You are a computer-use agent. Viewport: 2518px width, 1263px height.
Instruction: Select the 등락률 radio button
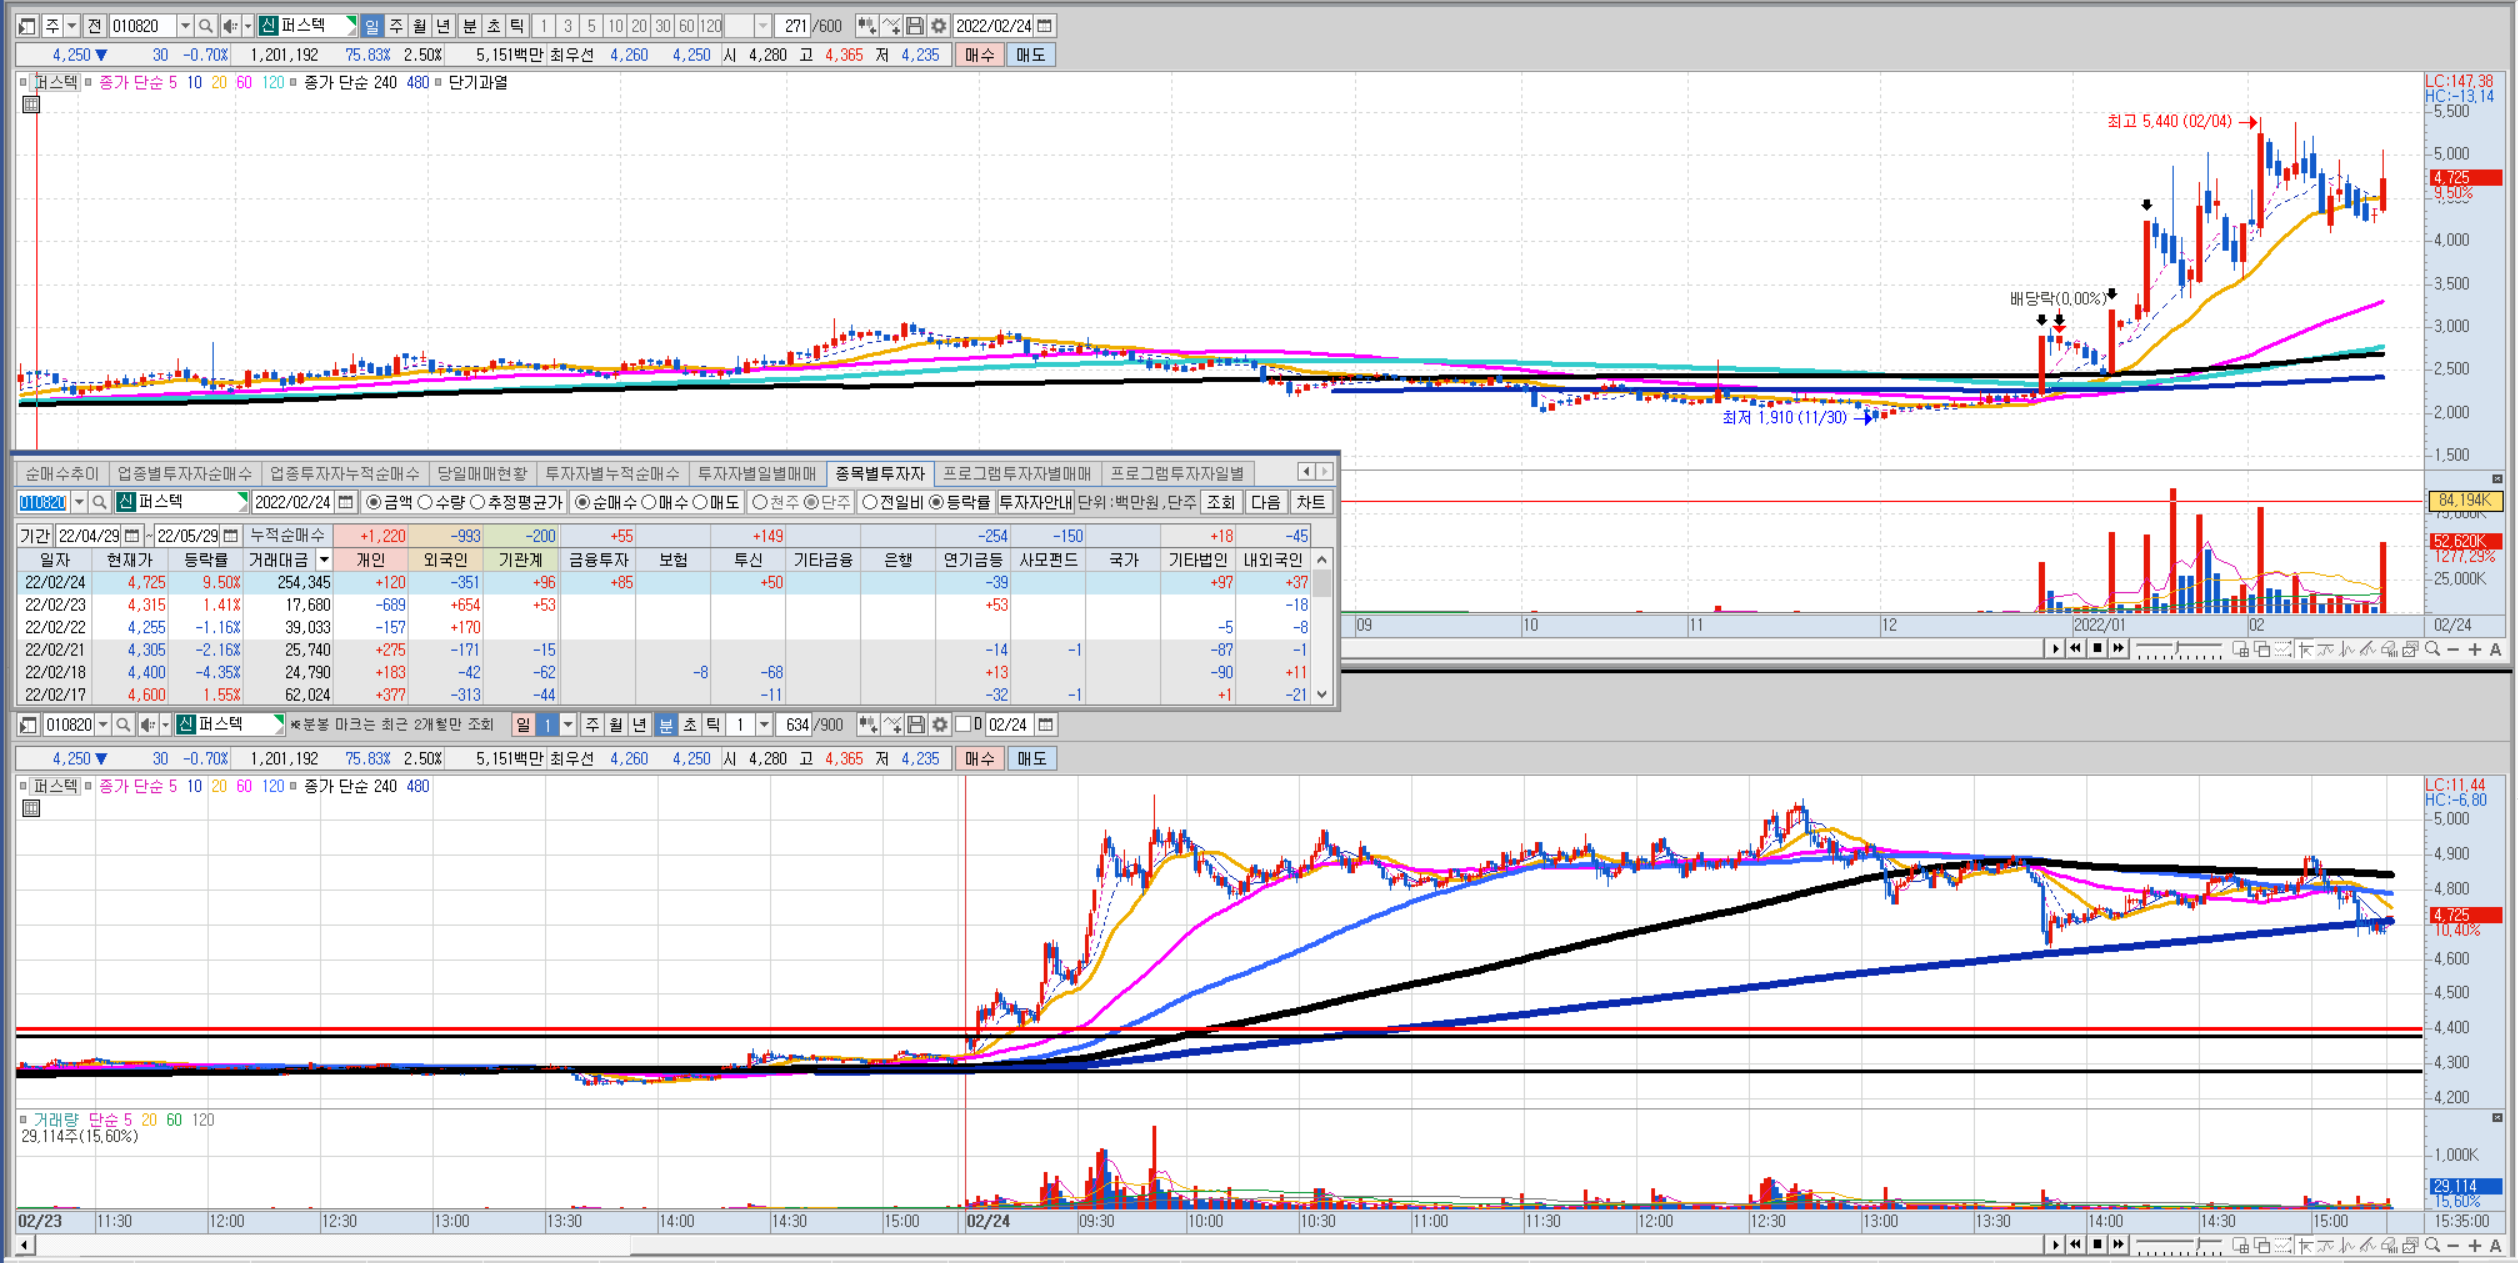pyautogui.click(x=936, y=502)
